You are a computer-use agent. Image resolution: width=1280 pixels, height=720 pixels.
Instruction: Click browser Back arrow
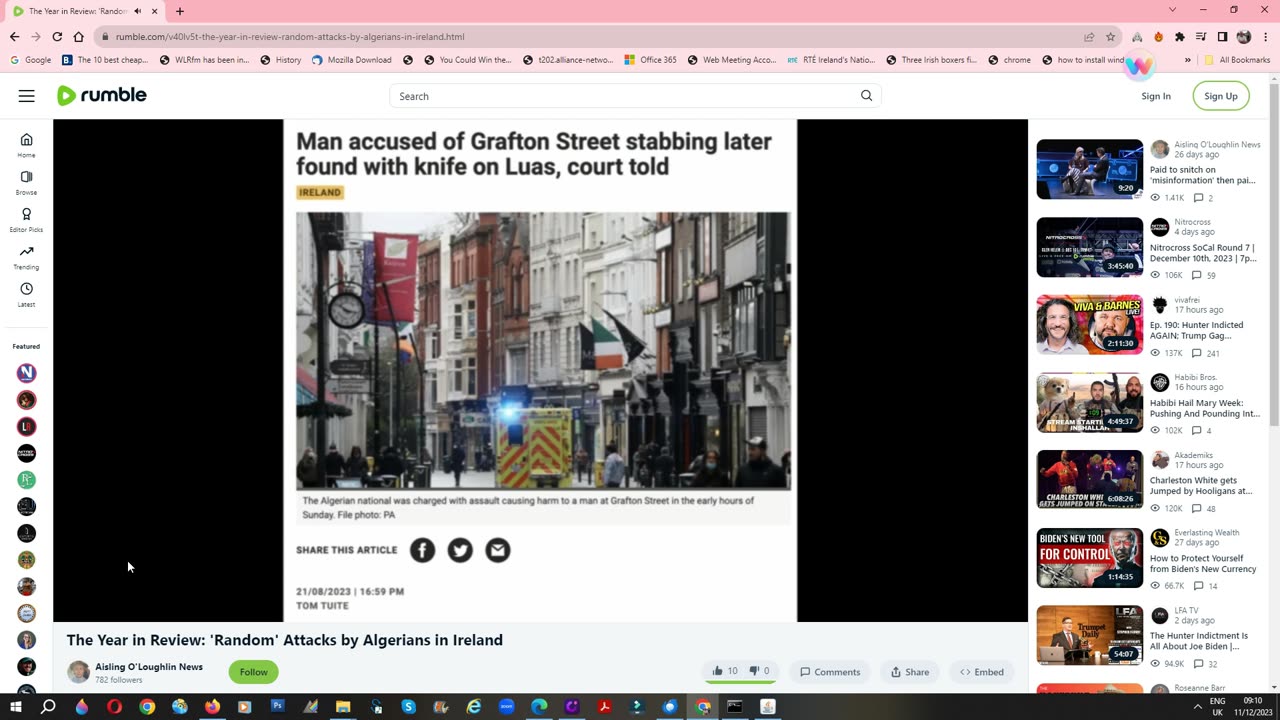[14, 37]
